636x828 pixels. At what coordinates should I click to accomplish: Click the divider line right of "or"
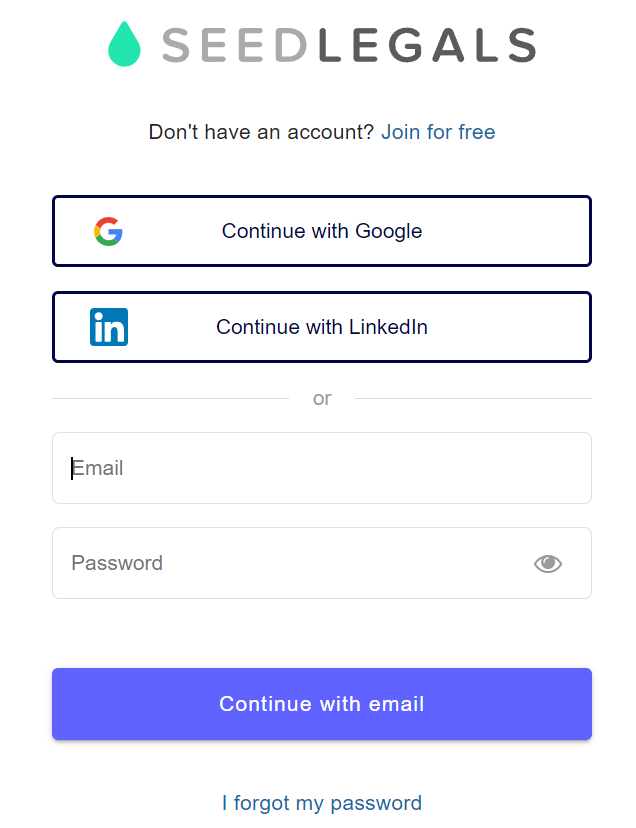coord(473,398)
